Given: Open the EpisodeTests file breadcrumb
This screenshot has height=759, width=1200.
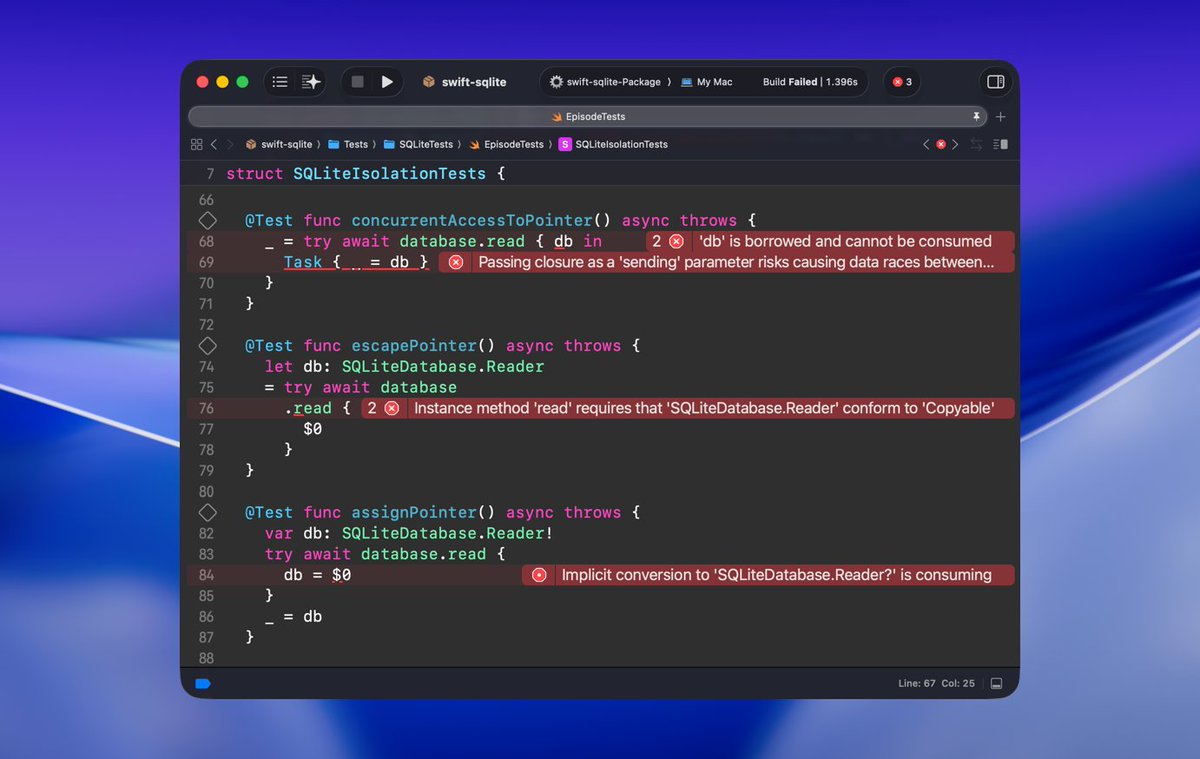Looking at the screenshot, I should coord(507,144).
